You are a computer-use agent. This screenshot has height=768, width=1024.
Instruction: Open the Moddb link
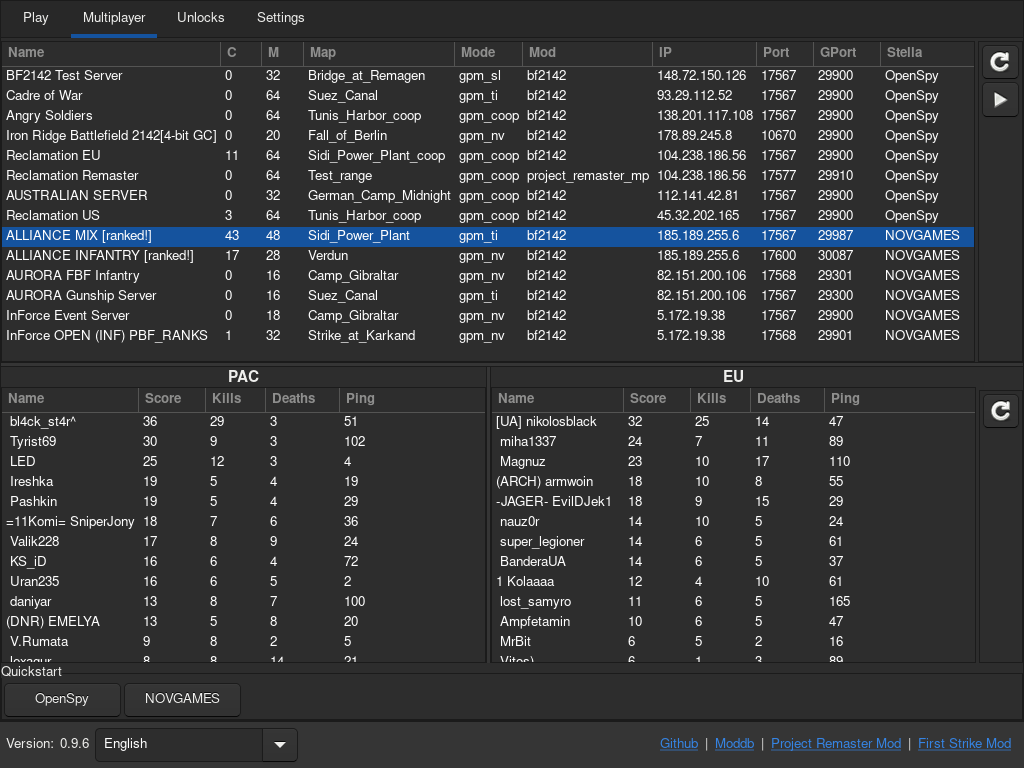pos(734,744)
